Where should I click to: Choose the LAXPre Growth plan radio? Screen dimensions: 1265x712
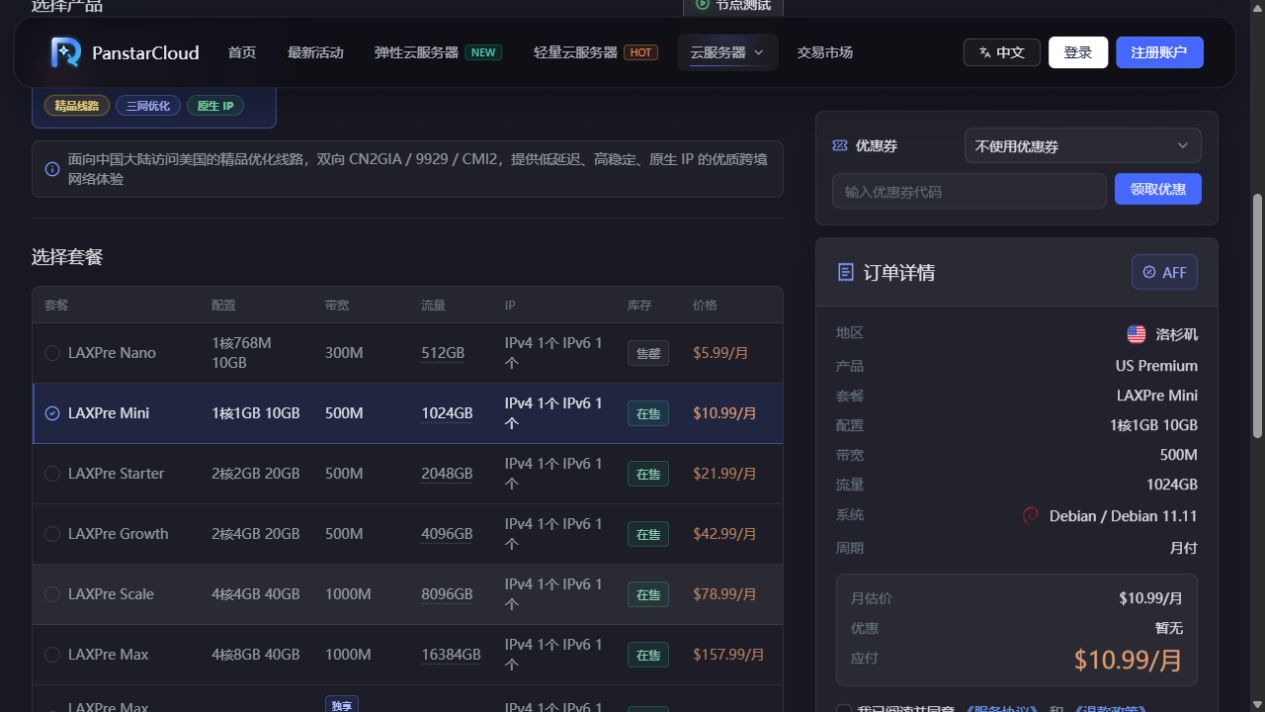pos(52,534)
